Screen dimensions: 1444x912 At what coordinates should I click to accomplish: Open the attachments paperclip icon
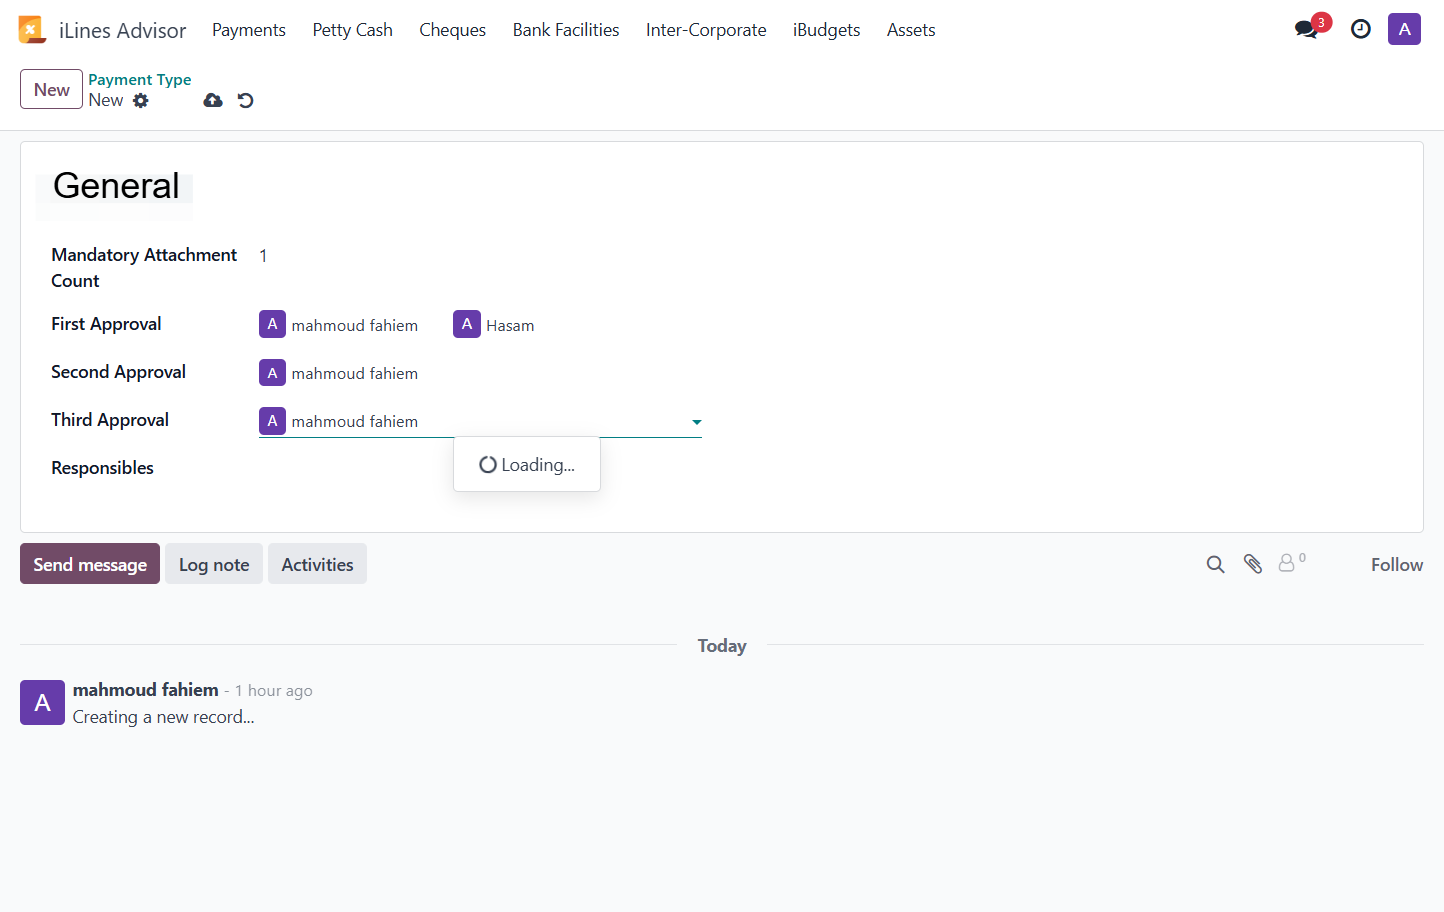click(1253, 564)
